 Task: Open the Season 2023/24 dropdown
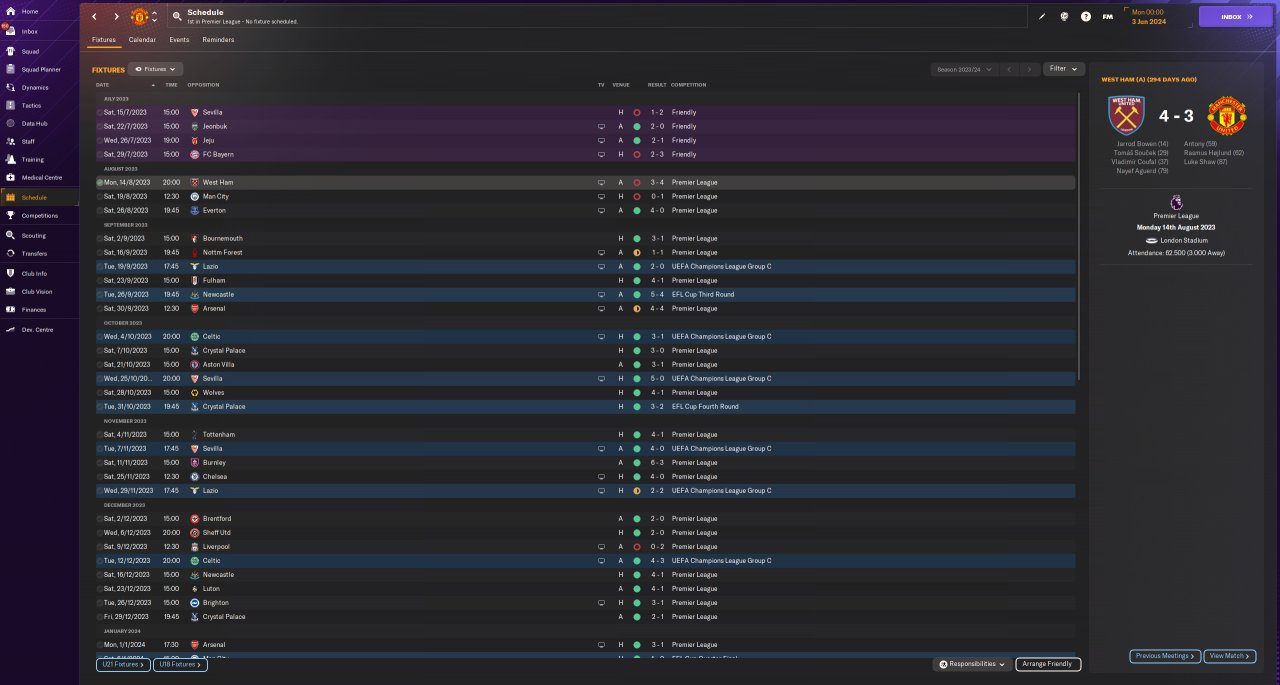click(963, 69)
